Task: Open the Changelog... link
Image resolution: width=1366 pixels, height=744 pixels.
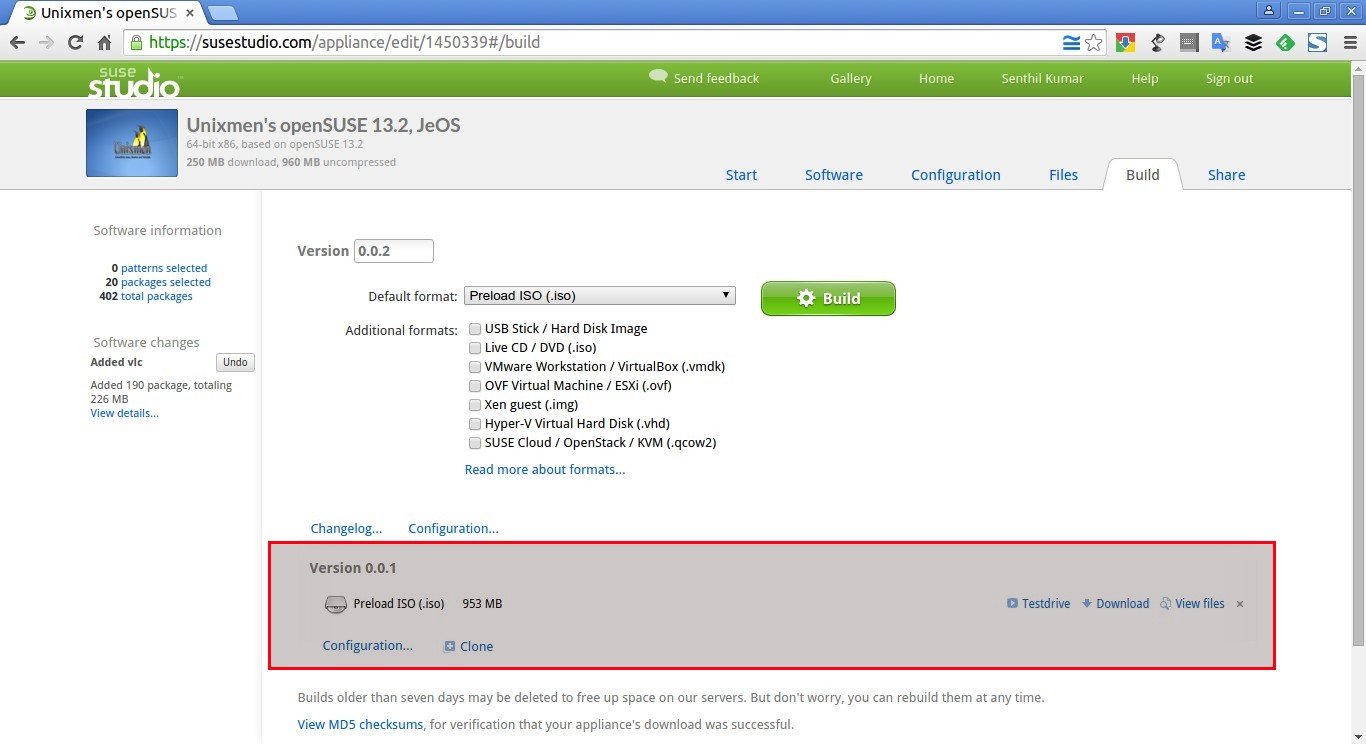Action: tap(347, 528)
